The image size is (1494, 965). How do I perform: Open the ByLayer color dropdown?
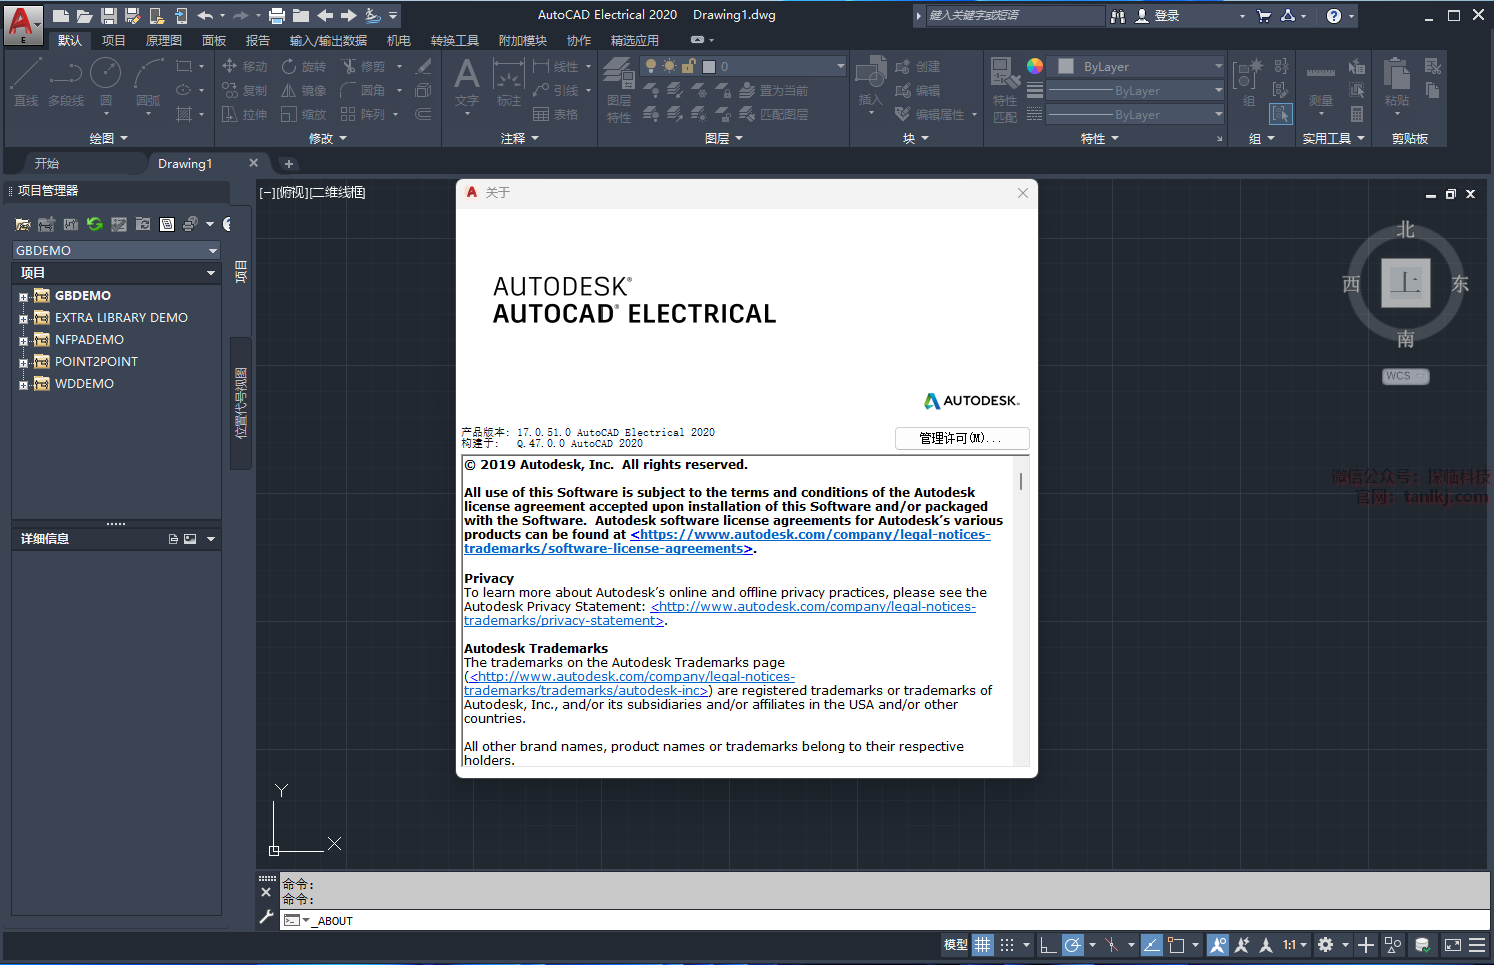pos(1217,66)
